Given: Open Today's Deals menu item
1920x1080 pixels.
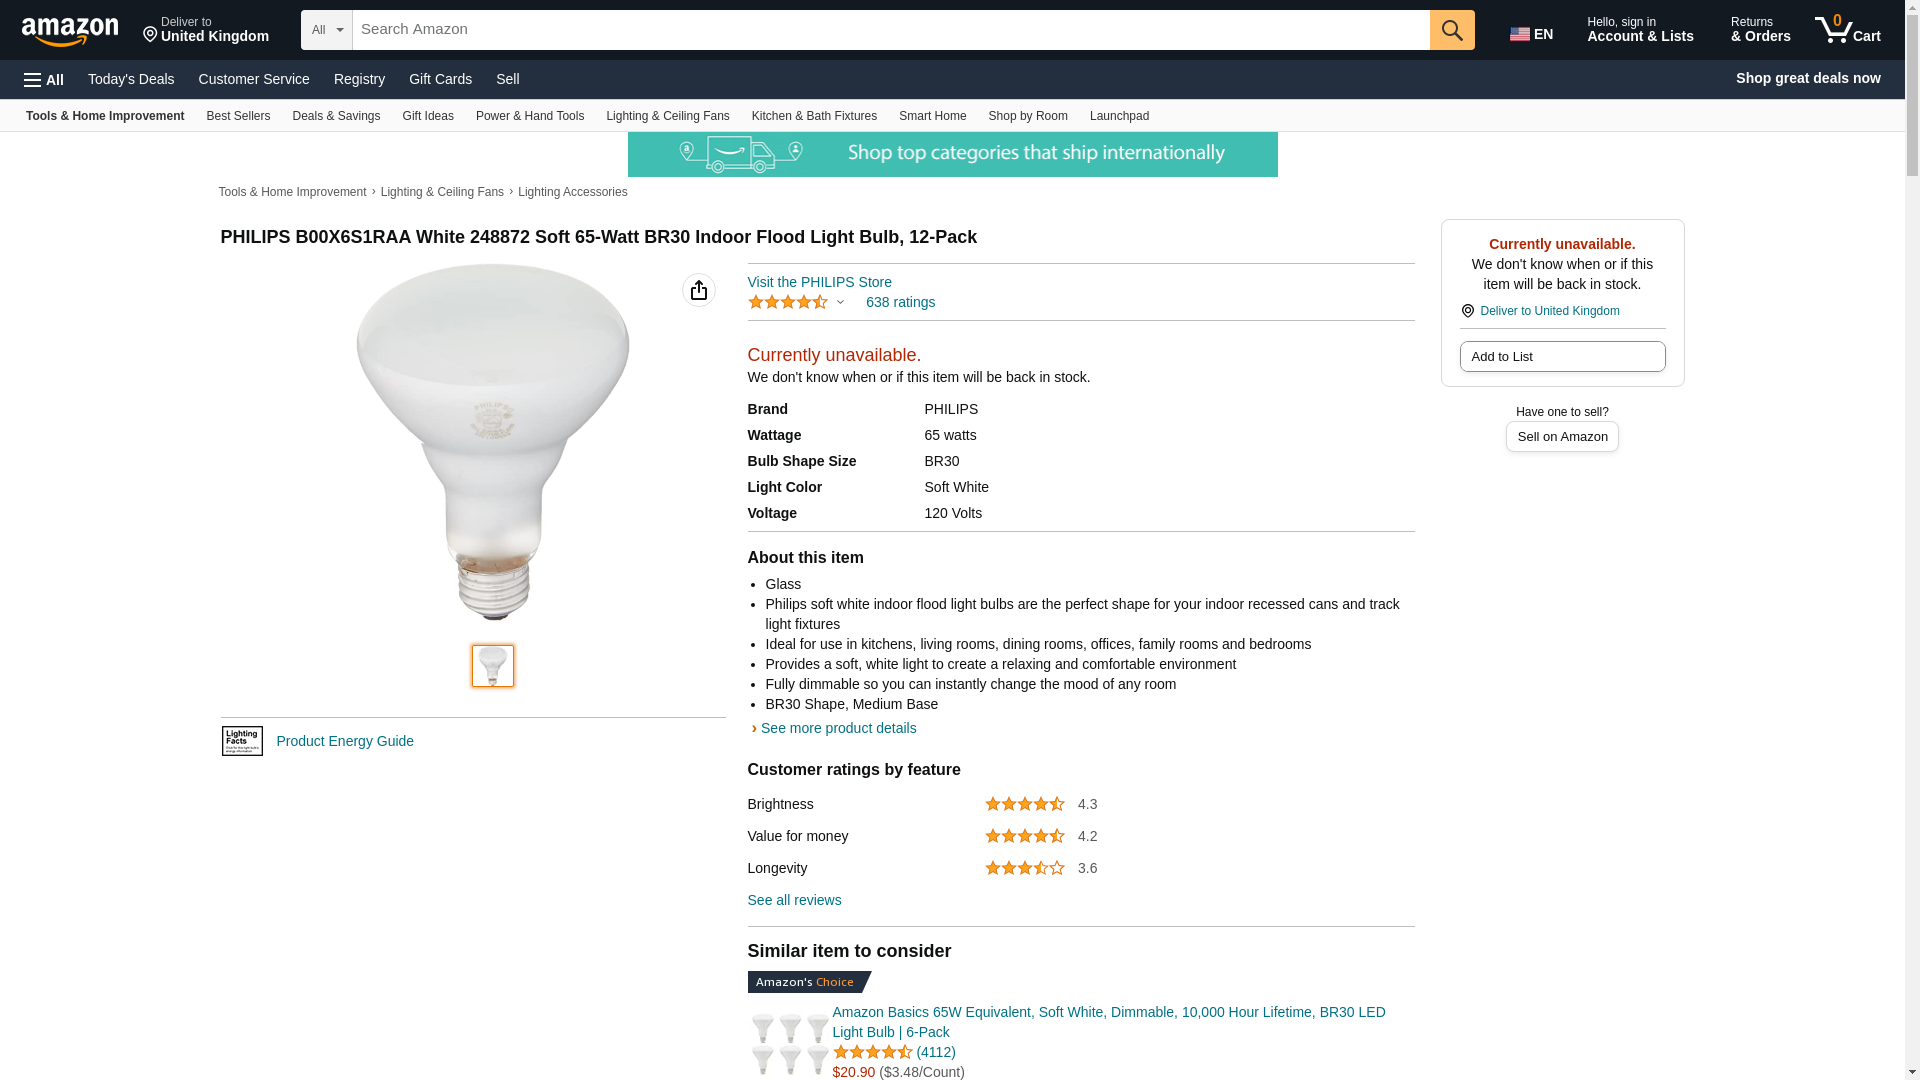Looking at the screenshot, I should click(x=131, y=79).
